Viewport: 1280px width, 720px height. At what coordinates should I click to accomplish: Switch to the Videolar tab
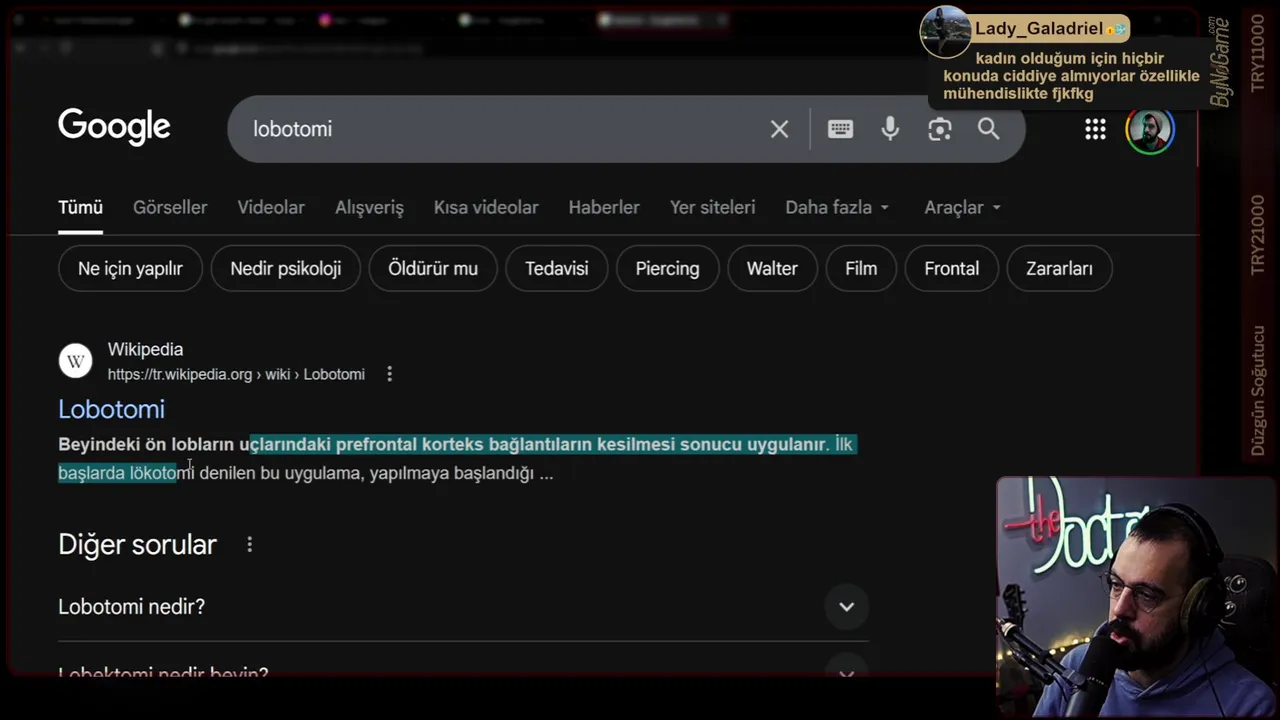(x=271, y=208)
